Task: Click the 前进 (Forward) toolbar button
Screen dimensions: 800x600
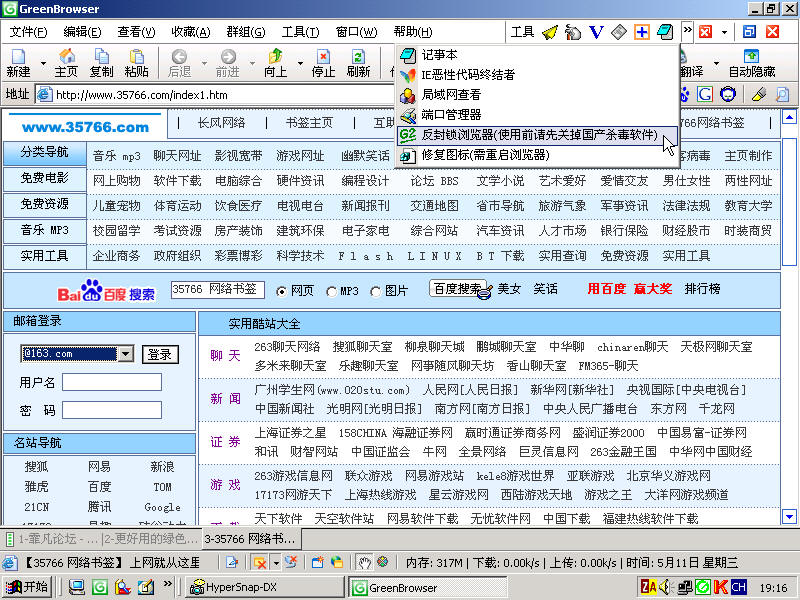Action: [228, 63]
